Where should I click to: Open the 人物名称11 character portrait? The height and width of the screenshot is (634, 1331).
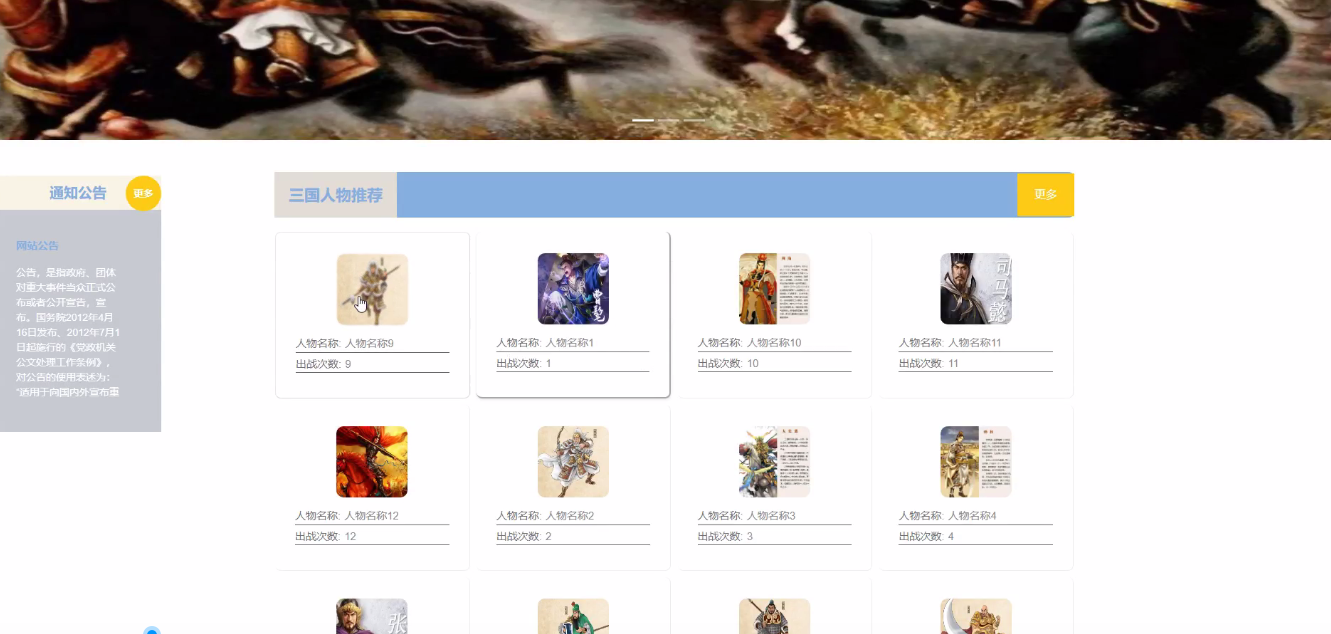click(x=976, y=288)
